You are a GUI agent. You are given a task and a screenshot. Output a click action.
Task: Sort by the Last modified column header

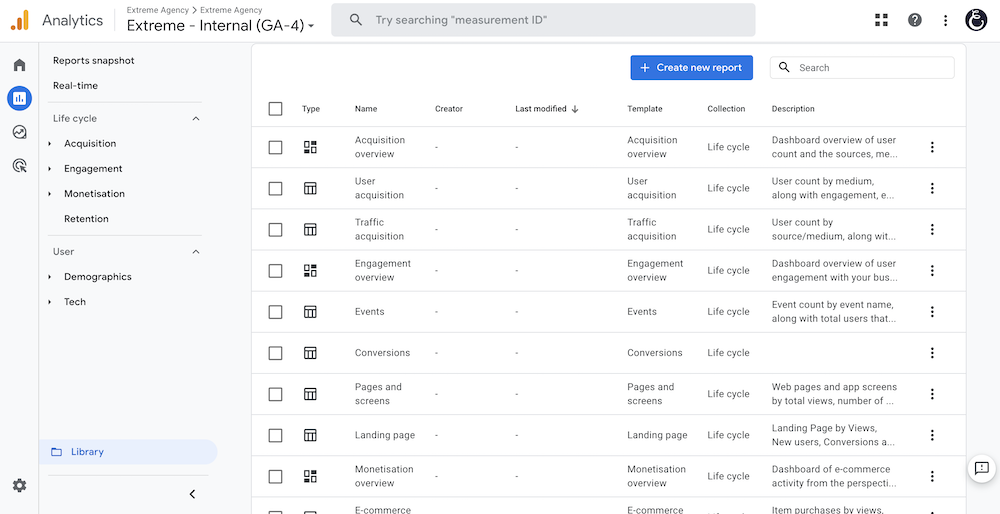click(x=547, y=109)
